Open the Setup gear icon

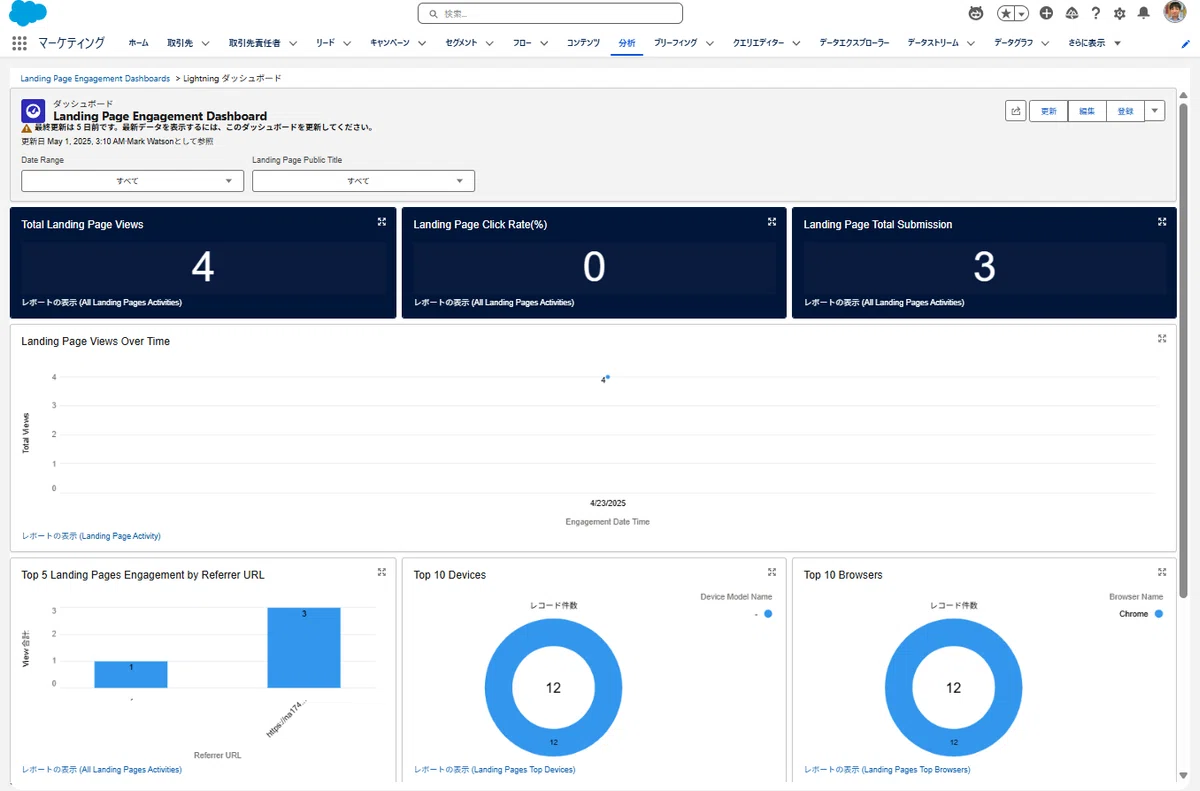[x=1120, y=13]
